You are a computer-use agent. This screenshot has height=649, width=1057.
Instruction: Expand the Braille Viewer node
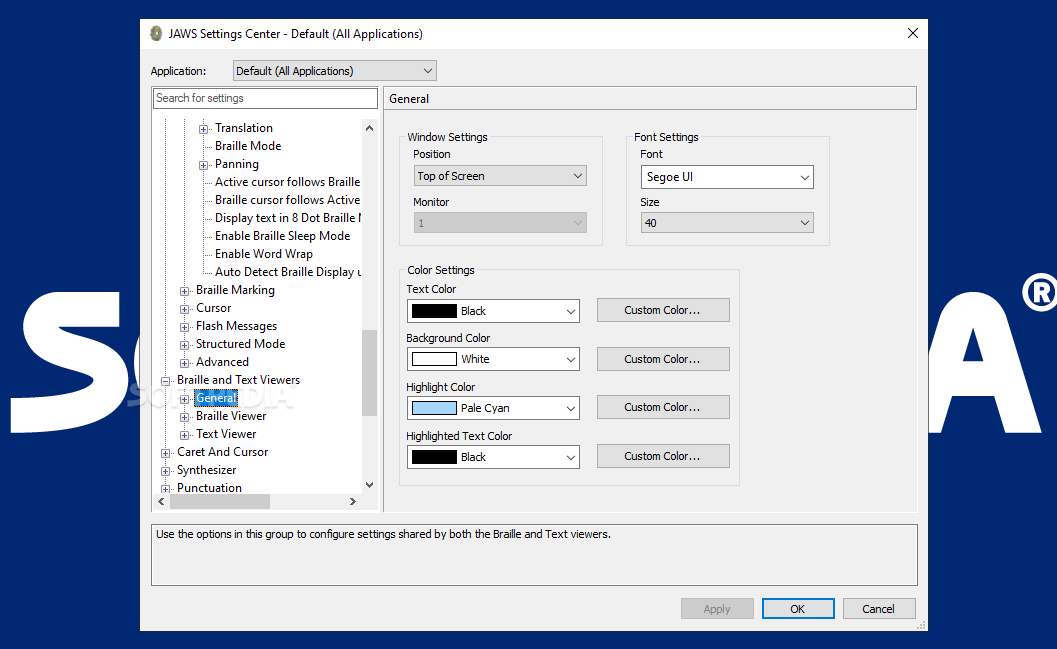(185, 417)
